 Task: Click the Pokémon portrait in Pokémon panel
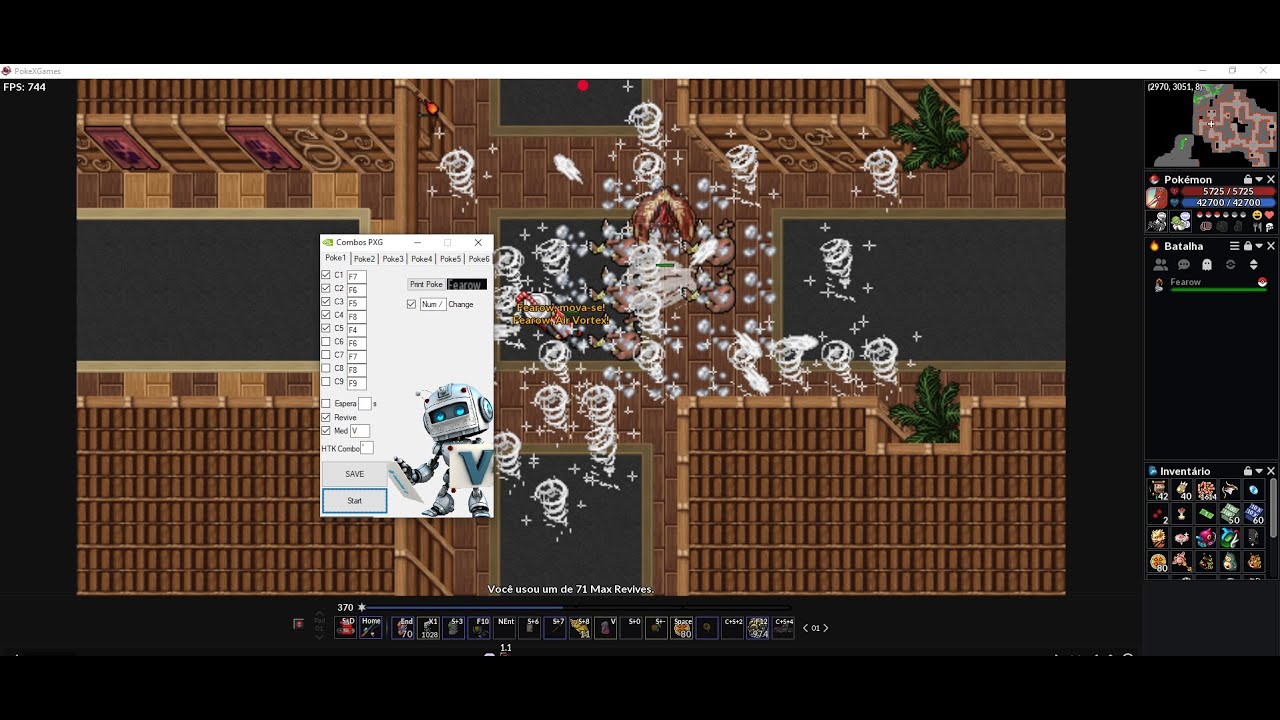1156,197
